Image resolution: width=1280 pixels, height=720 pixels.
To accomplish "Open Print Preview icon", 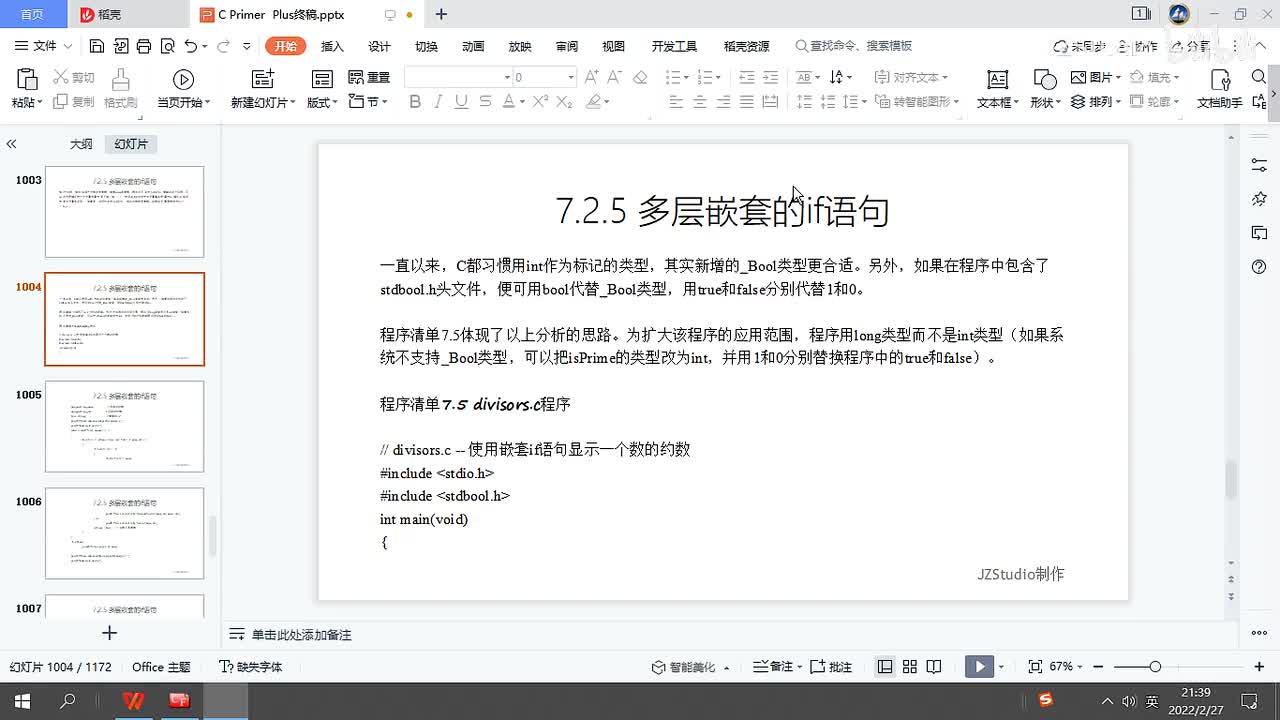I will click(x=167, y=46).
